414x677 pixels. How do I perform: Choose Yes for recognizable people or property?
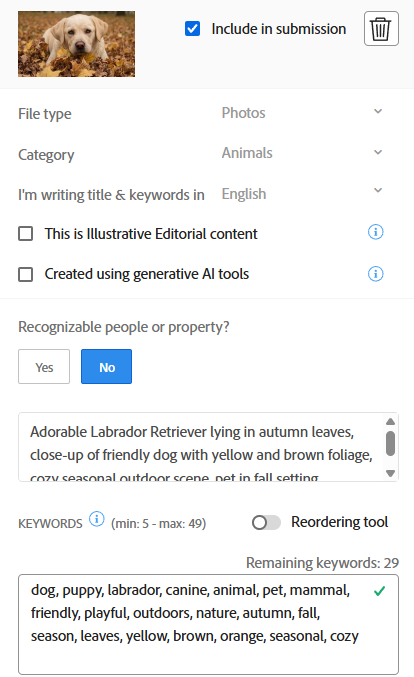[44, 367]
